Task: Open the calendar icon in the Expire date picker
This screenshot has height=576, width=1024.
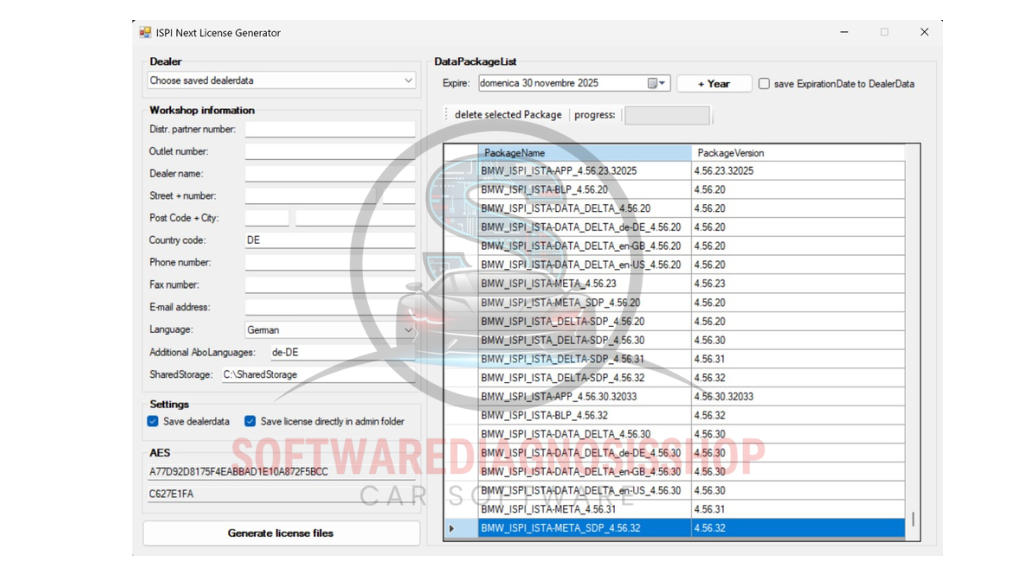Action: [652, 83]
